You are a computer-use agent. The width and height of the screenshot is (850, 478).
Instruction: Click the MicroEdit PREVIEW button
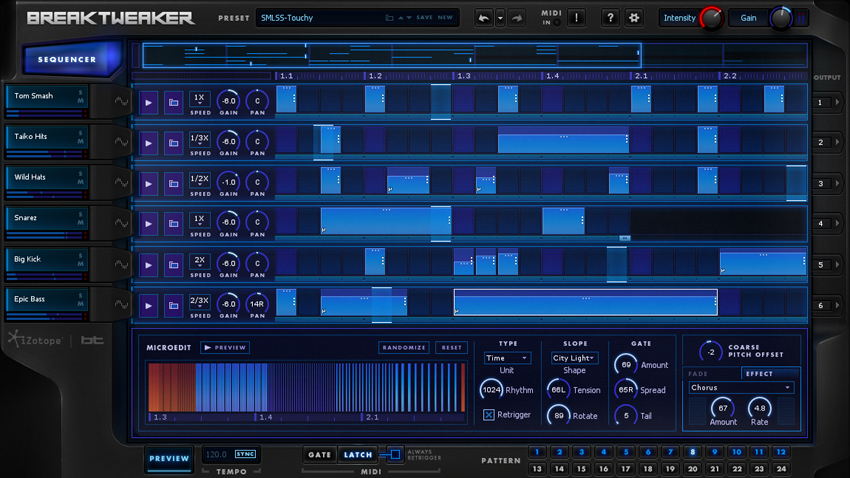[225, 347]
